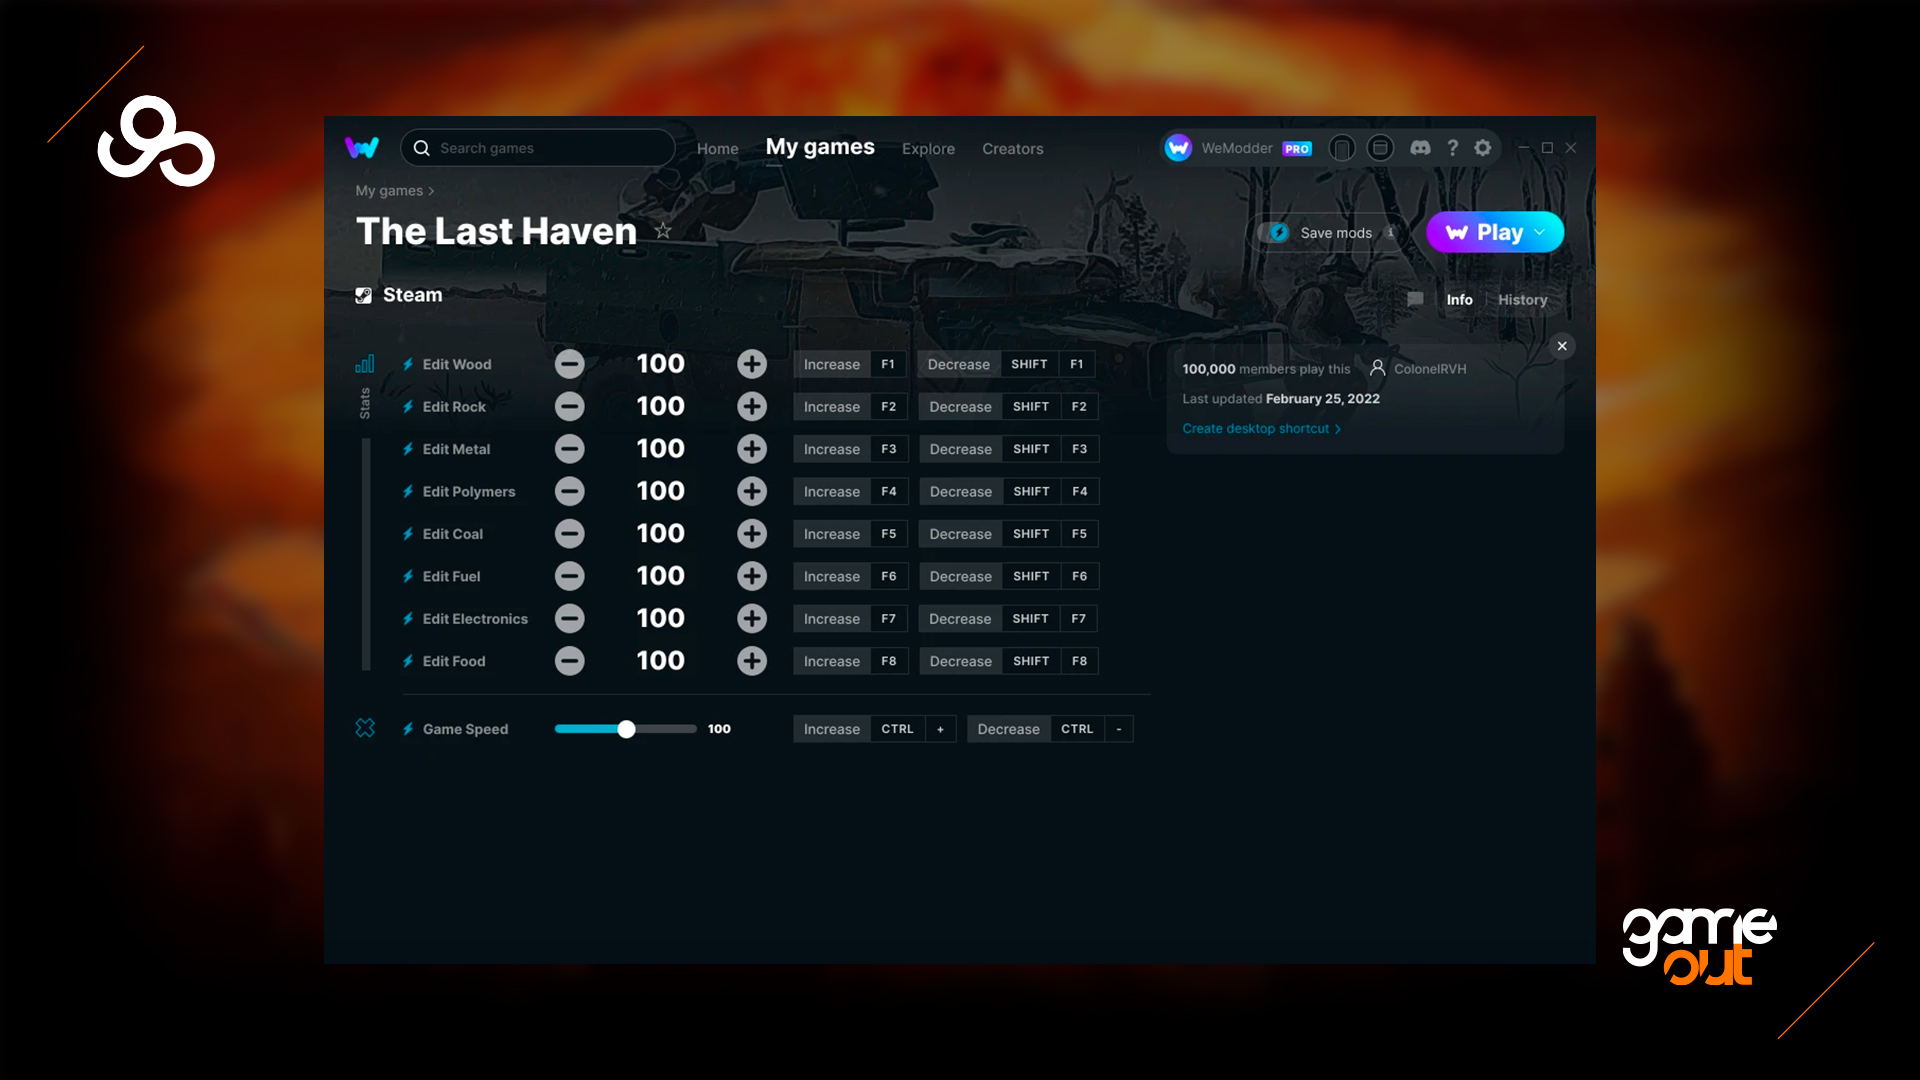
Task: Drag the Game Speed slider
Action: click(628, 728)
